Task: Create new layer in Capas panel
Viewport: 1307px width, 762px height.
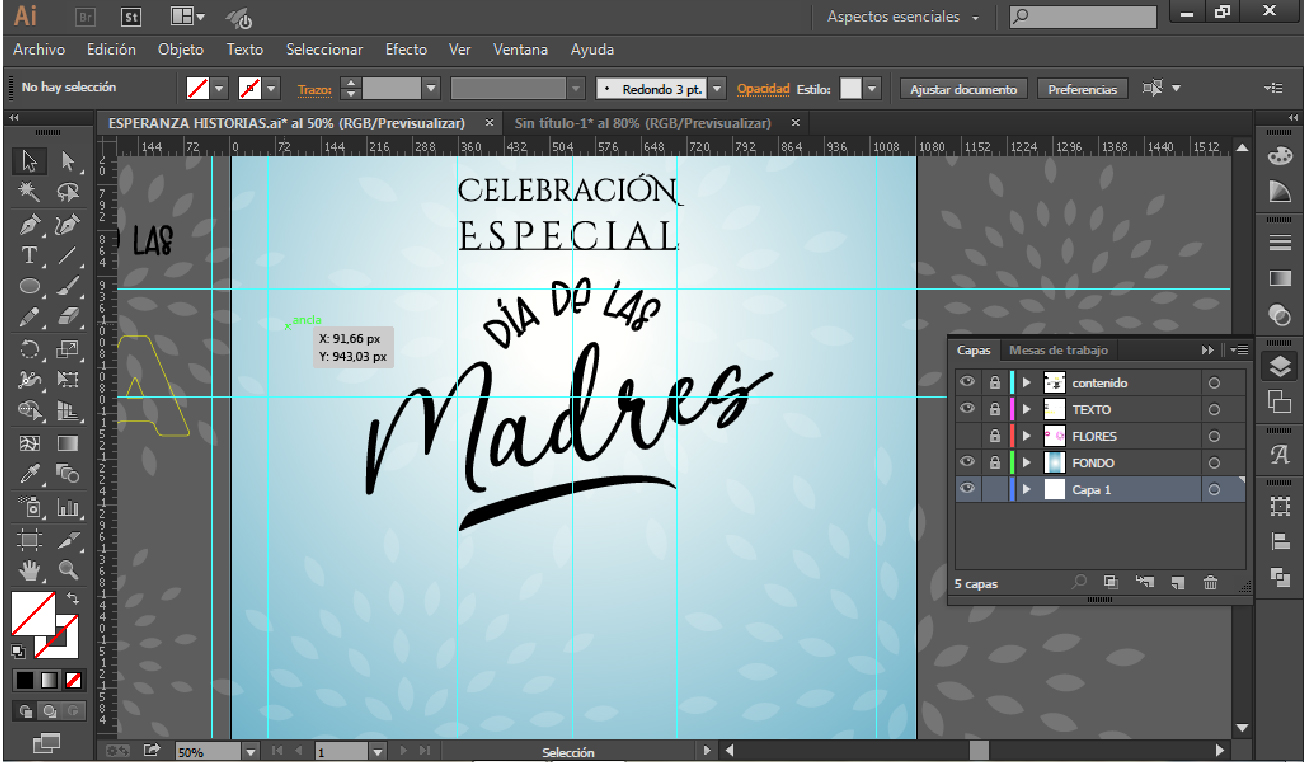Action: click(x=1177, y=582)
